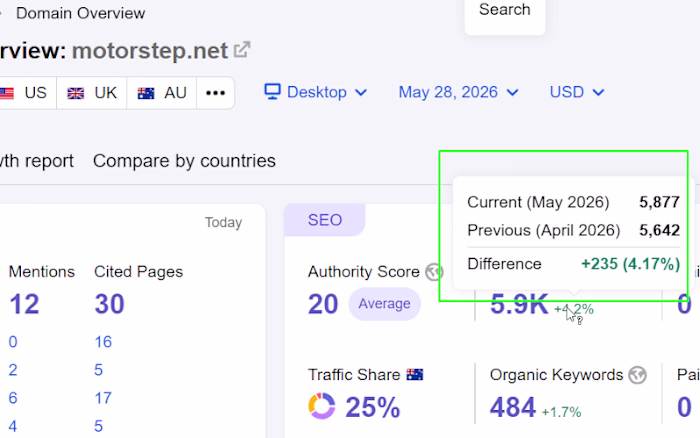Click the Mentions total 12

pyautogui.click(x=24, y=305)
